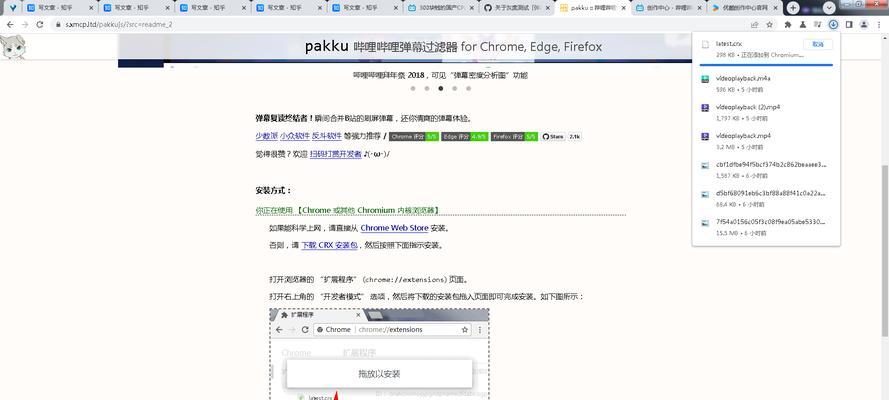Viewport: 889px width, 400px height.
Task: Switch to the 300块钱的国产CPU tab
Action: pyautogui.click(x=442, y=8)
